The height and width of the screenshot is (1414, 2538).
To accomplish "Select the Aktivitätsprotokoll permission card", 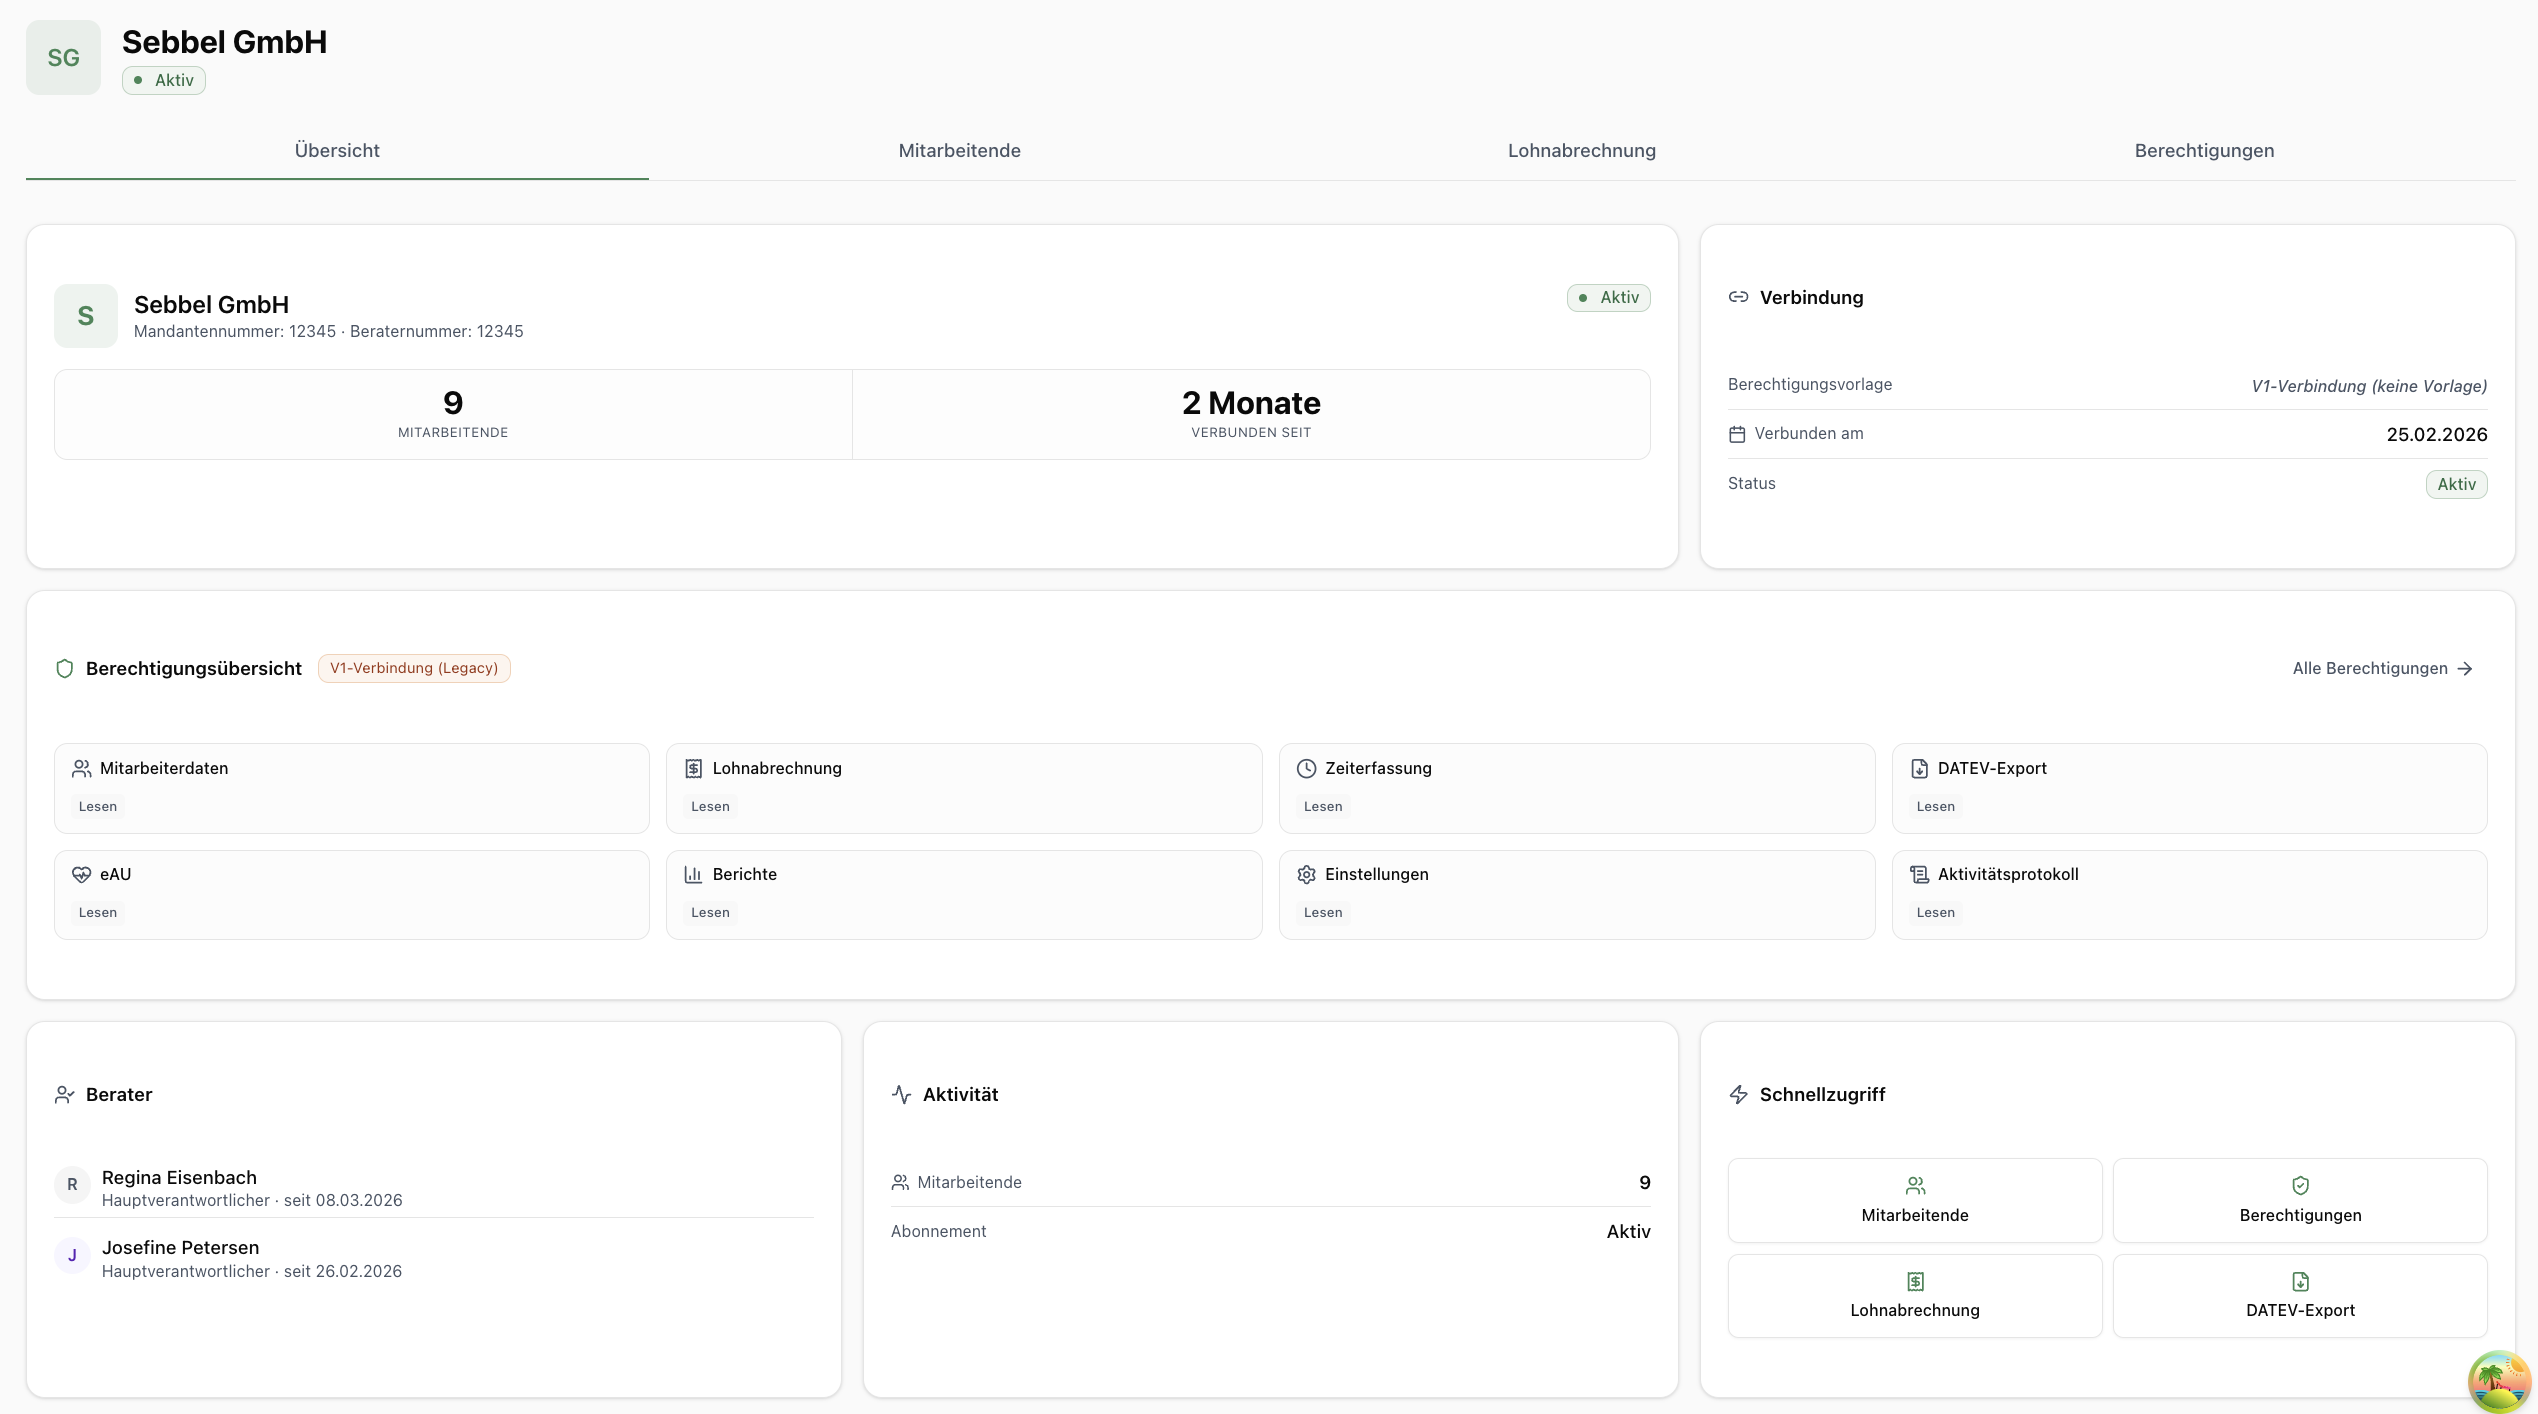I will coord(2190,895).
